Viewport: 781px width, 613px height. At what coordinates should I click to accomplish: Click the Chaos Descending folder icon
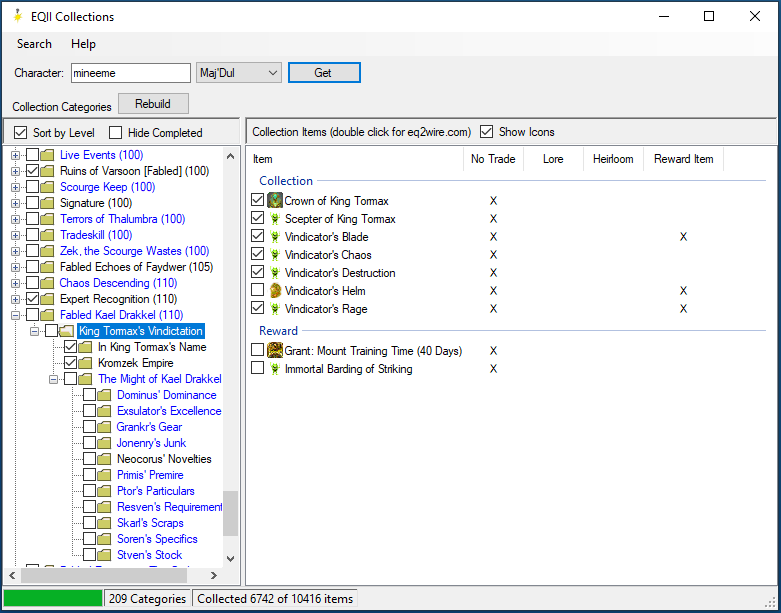pyautogui.click(x=47, y=283)
